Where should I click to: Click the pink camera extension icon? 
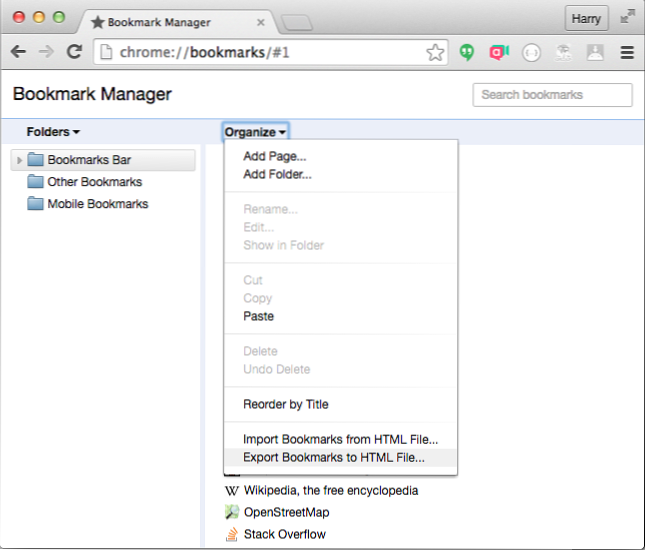point(498,53)
